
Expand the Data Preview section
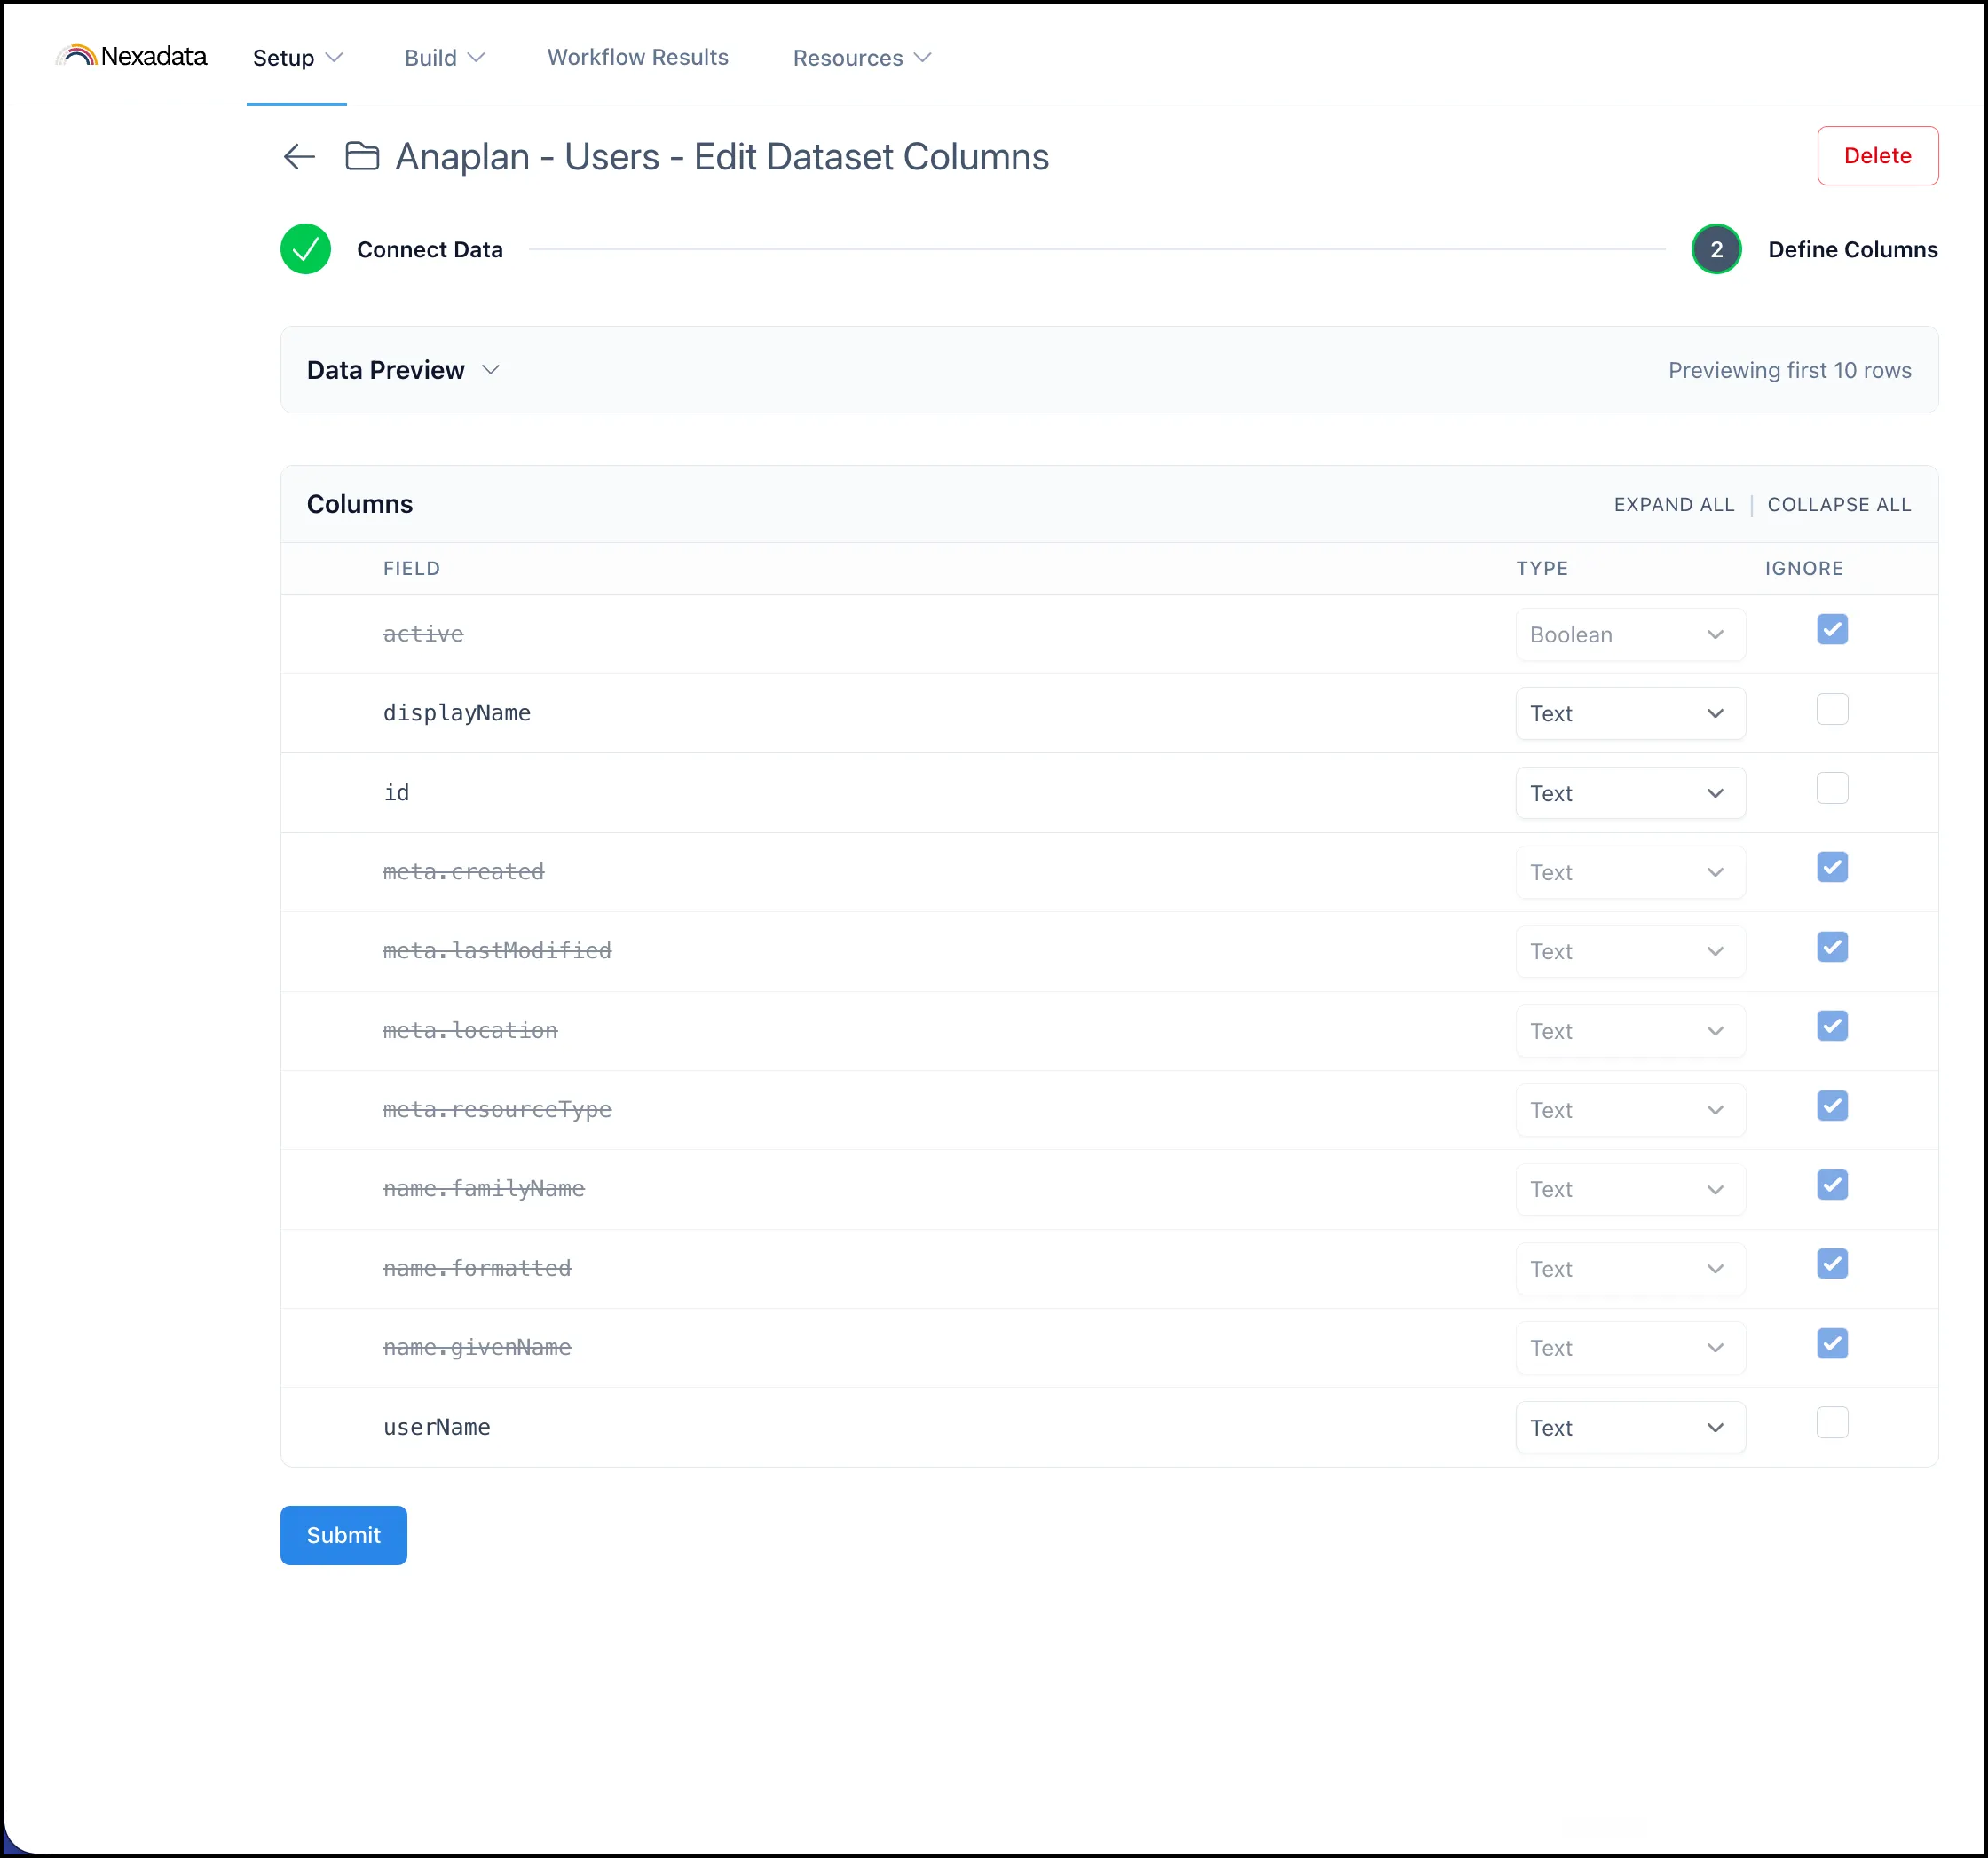coord(403,370)
